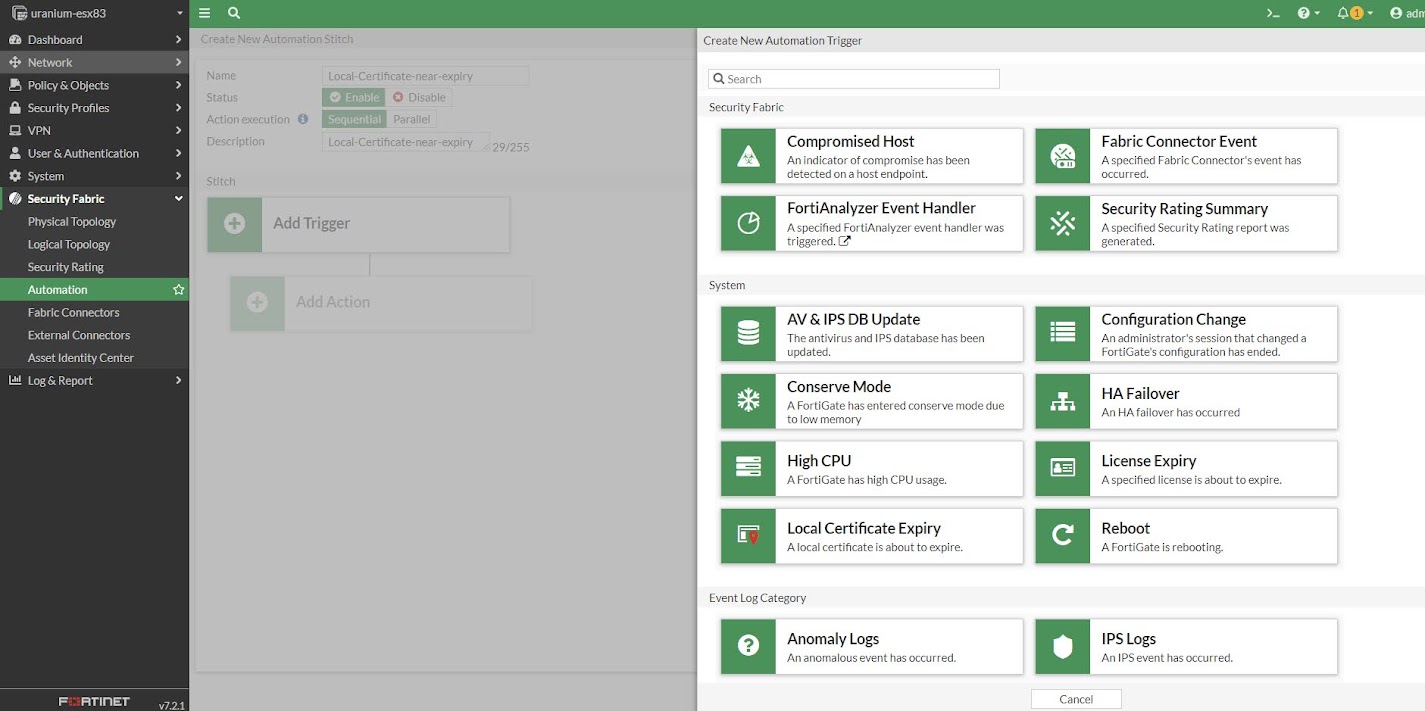Expand the Policy & Objects menu
1425x711 pixels.
94,85
